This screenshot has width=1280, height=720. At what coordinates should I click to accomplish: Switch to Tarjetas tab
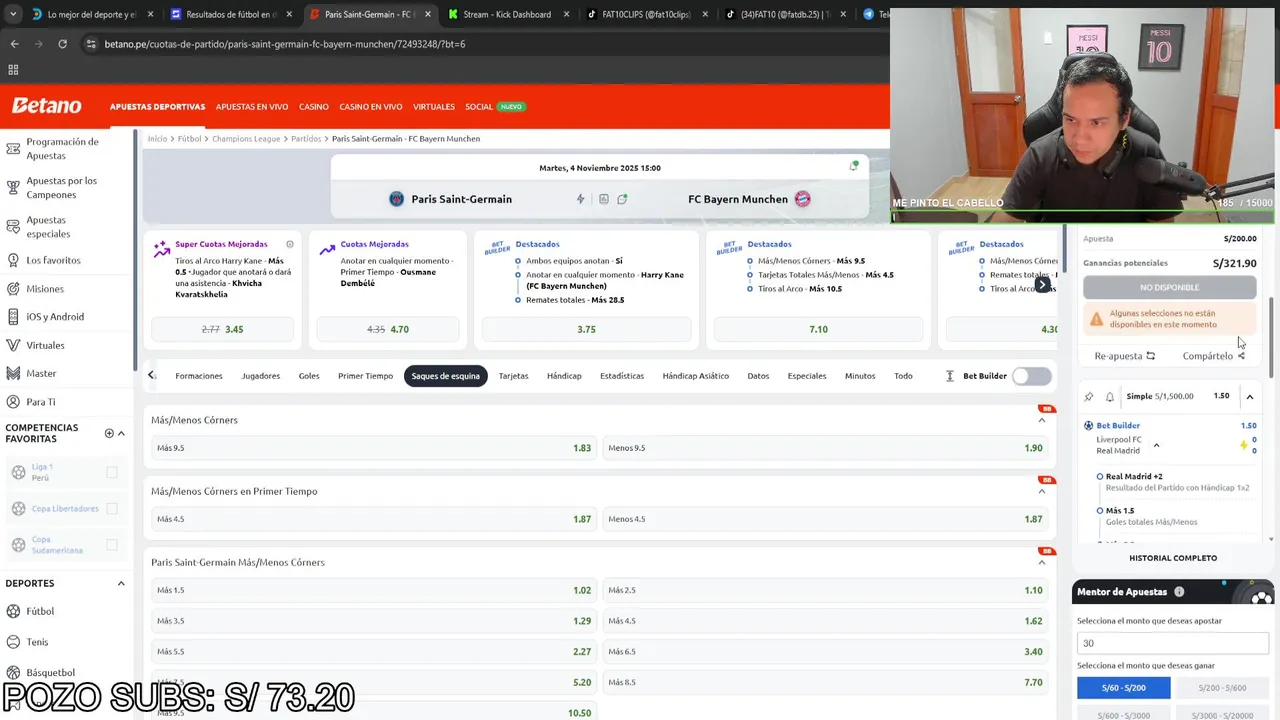point(513,376)
